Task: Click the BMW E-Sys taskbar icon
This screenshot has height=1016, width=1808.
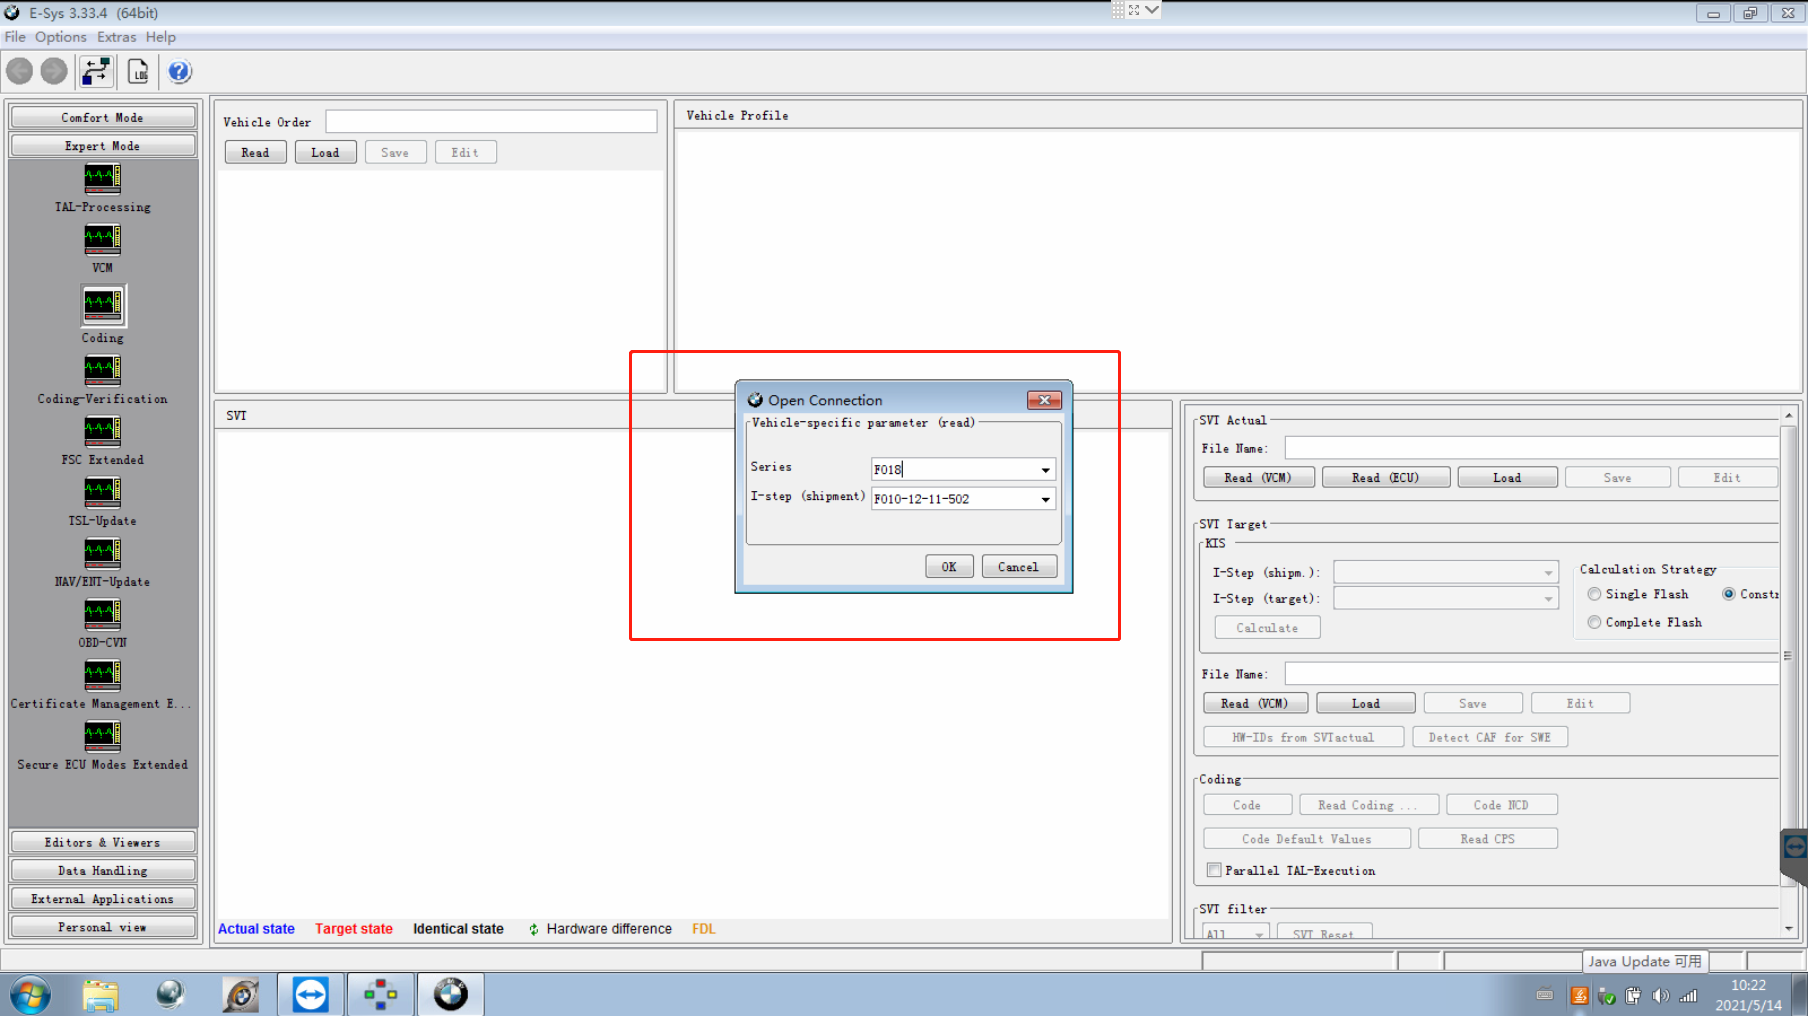Action: (x=450, y=995)
